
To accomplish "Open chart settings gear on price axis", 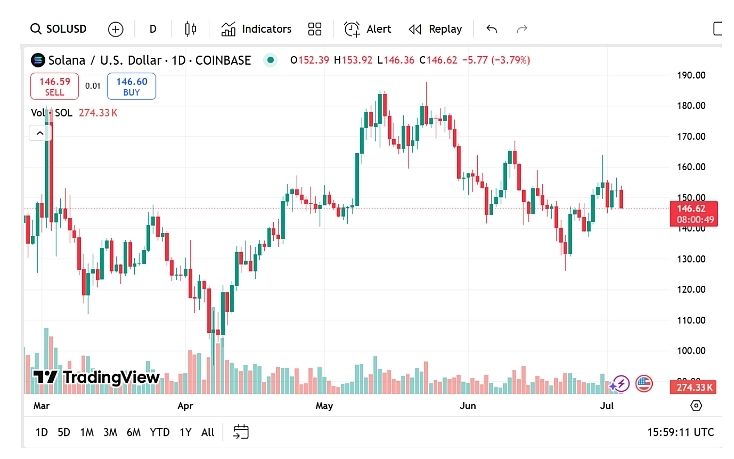I will [x=696, y=405].
